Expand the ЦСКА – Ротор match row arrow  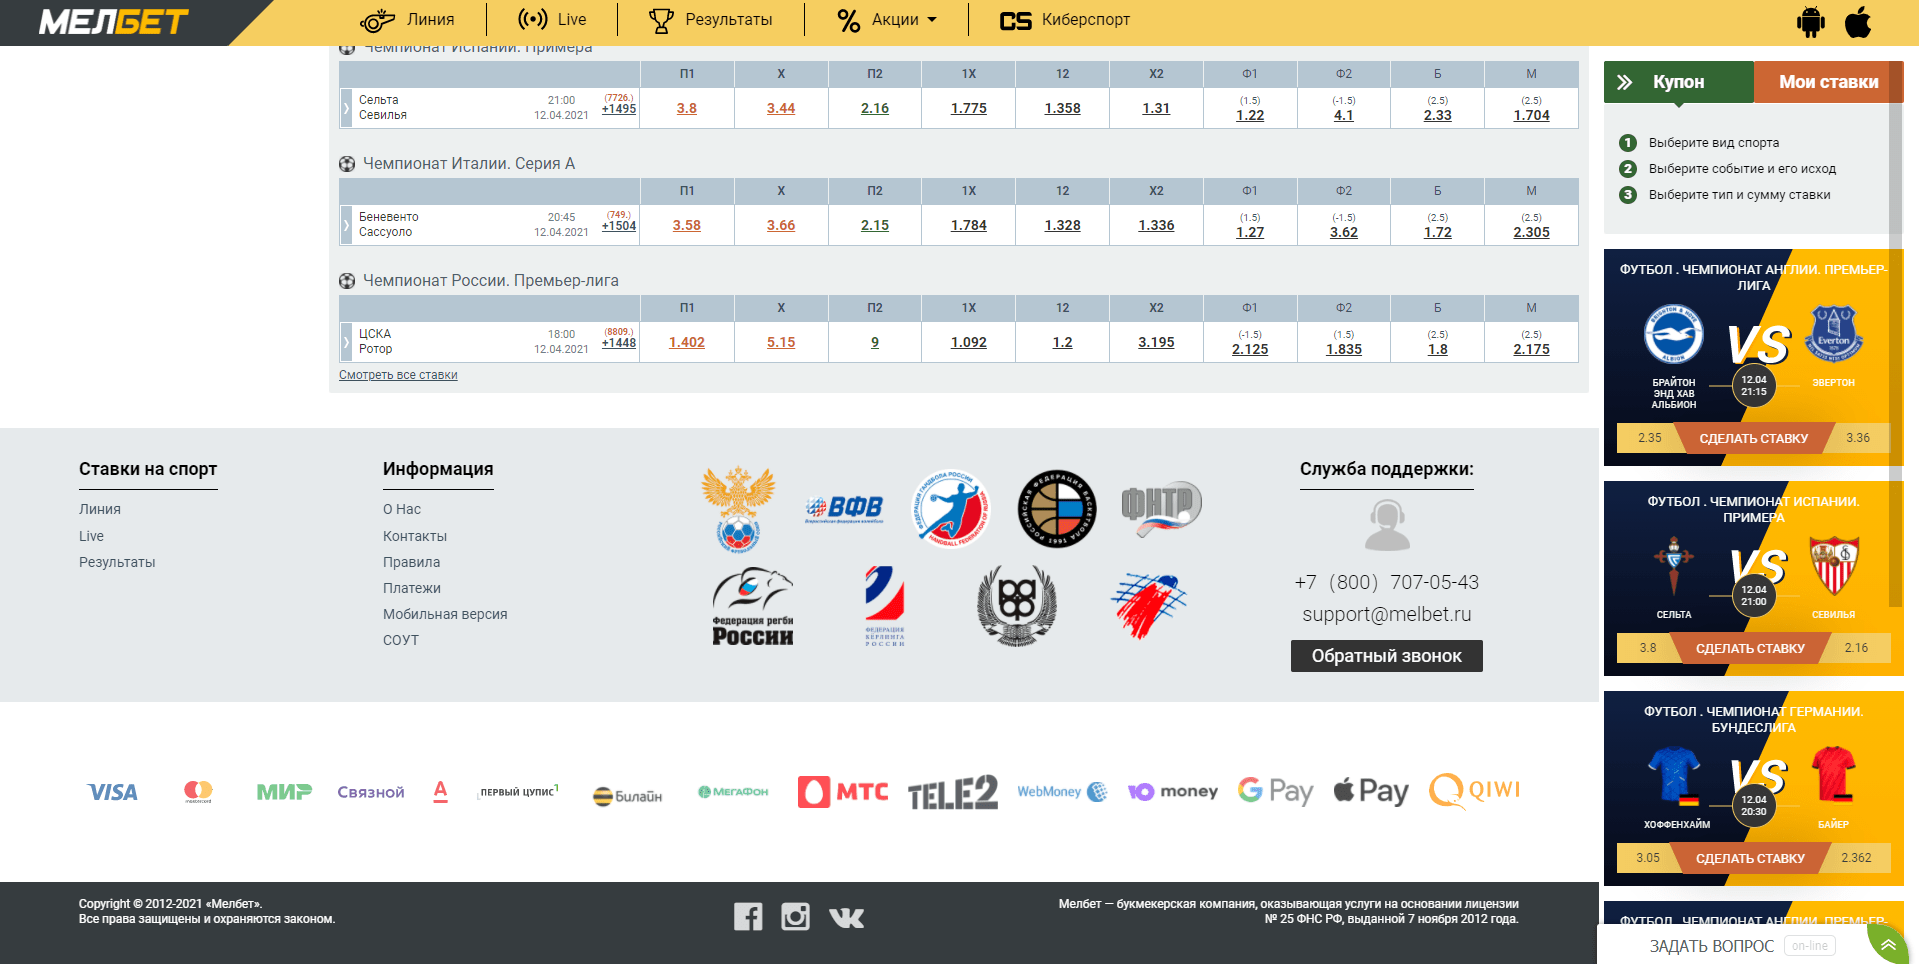346,342
